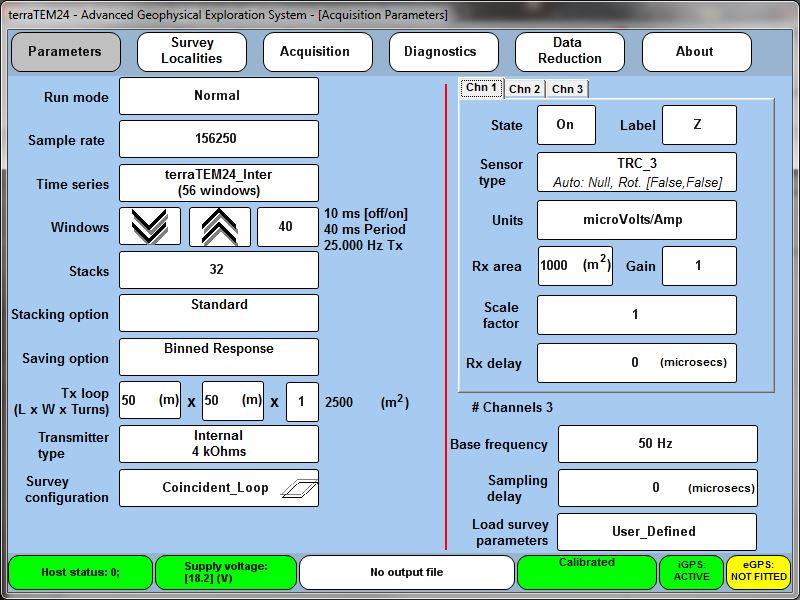
Task: Click the Host status indicator
Action: coord(81,572)
